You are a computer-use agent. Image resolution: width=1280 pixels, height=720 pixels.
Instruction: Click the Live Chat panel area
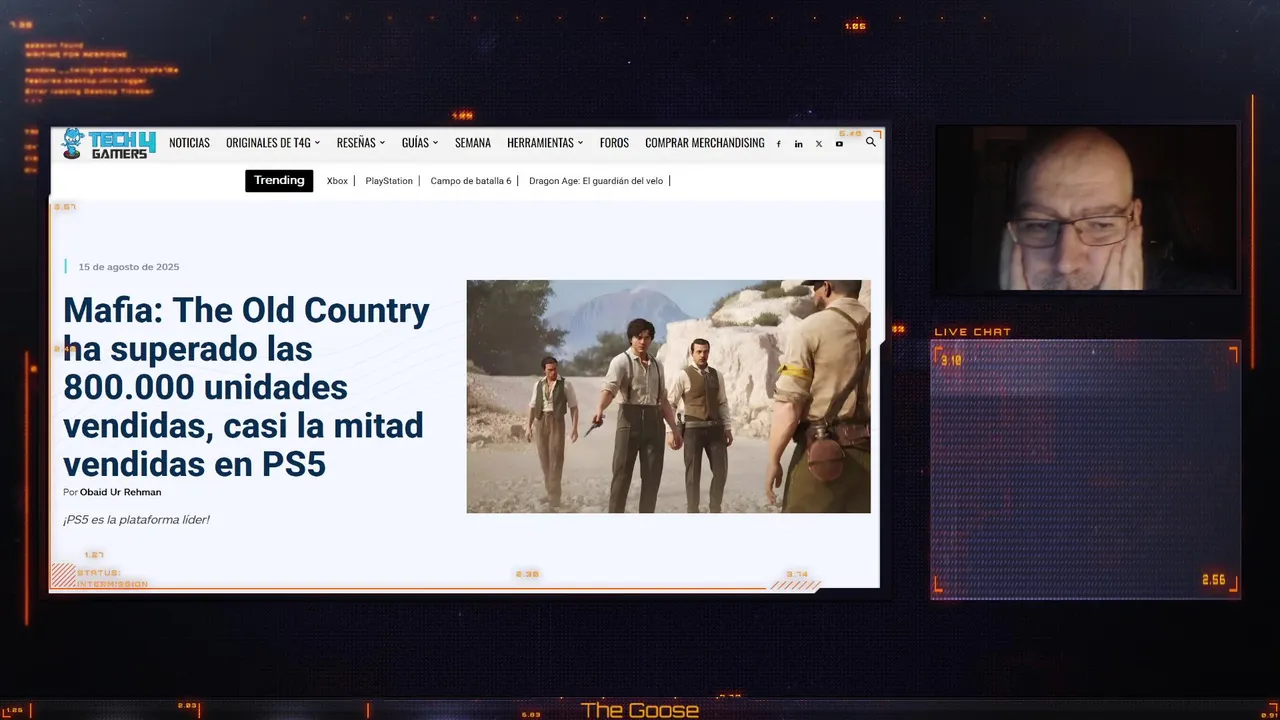point(1086,469)
